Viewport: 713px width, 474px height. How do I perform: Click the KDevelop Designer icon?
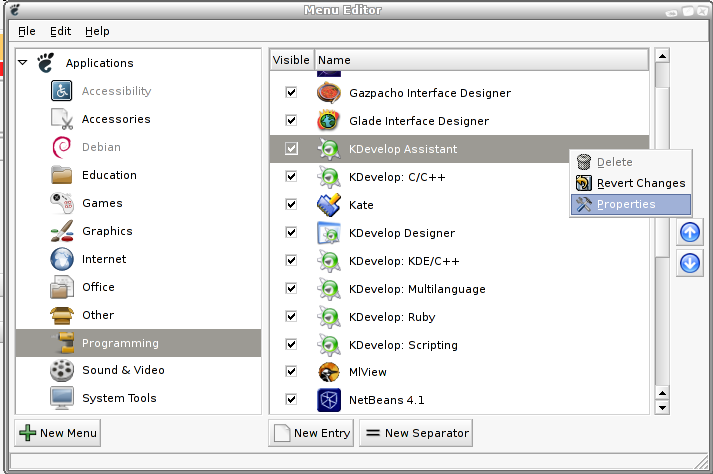click(328, 233)
